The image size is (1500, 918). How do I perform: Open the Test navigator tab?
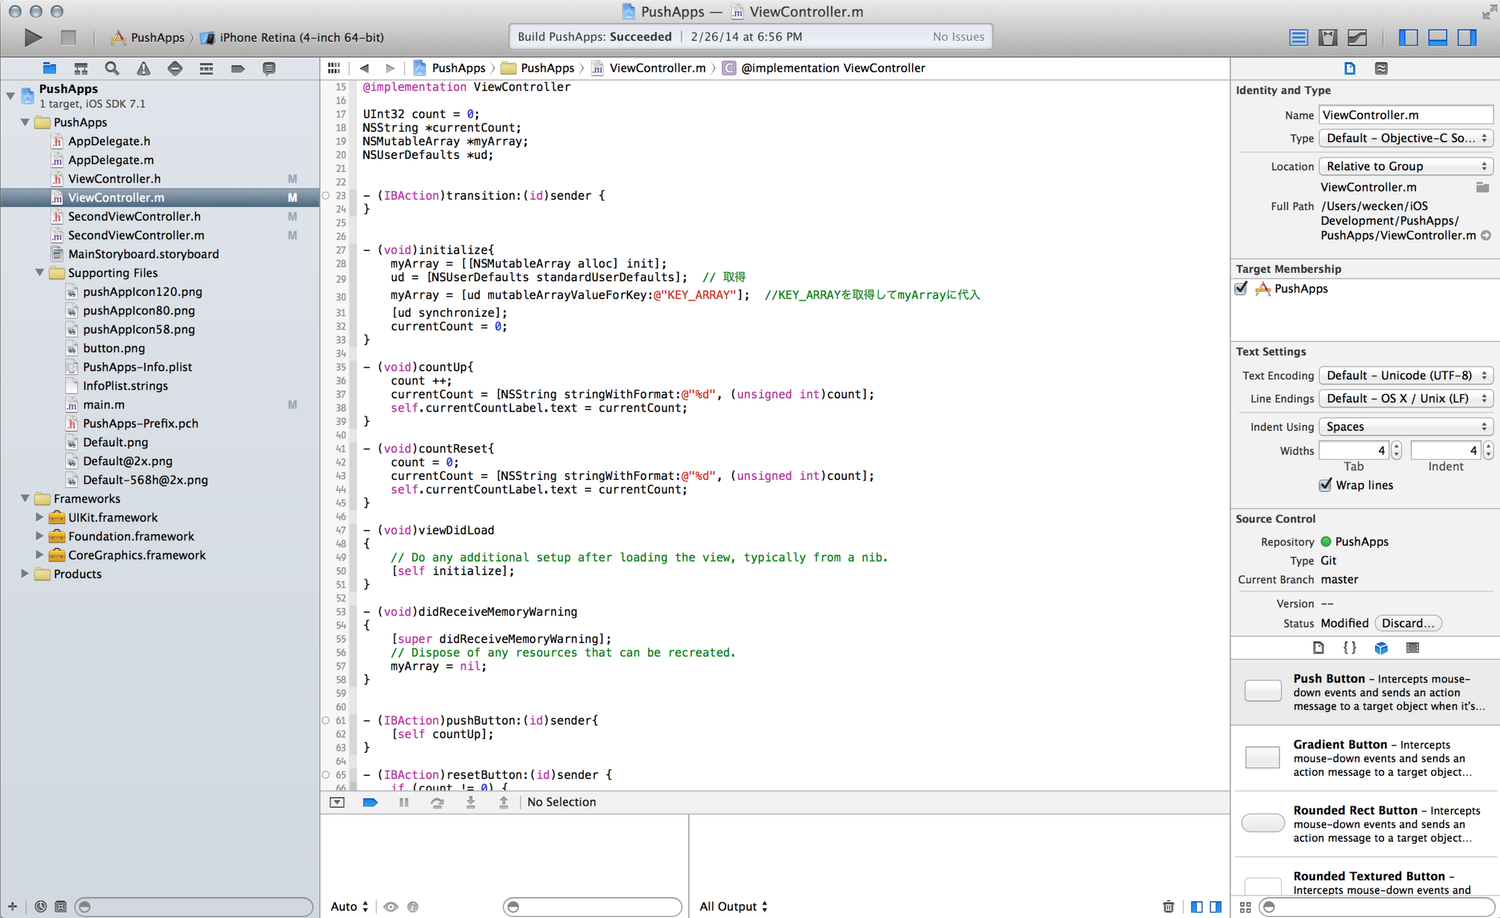coord(175,68)
